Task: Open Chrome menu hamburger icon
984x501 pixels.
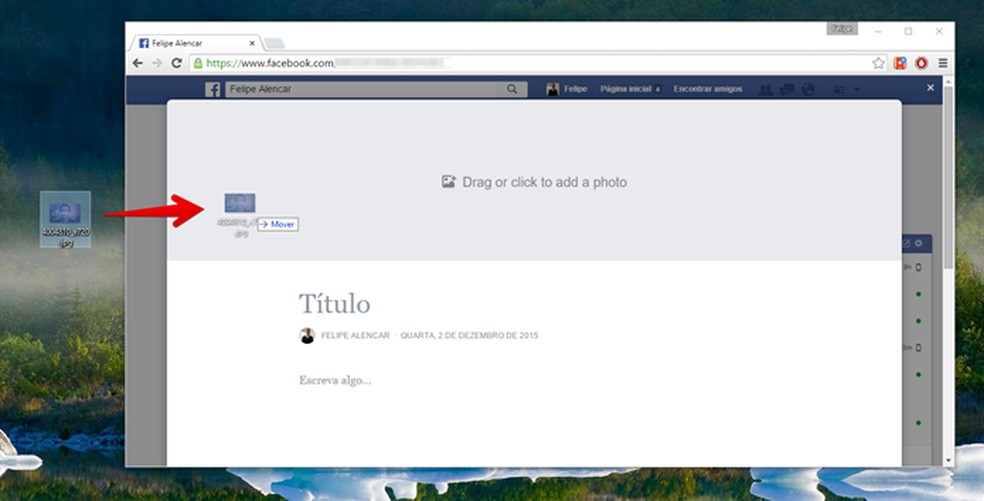Action: tap(943, 63)
